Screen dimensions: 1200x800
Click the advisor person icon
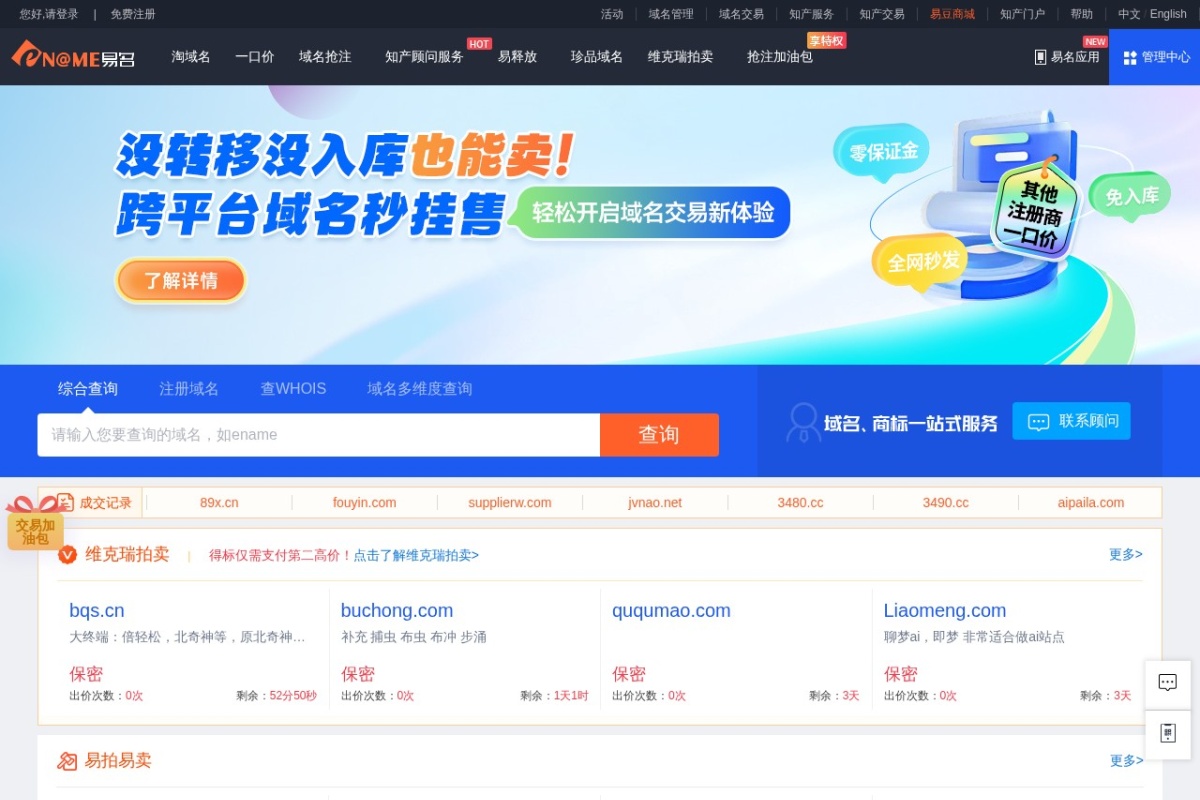(x=803, y=422)
